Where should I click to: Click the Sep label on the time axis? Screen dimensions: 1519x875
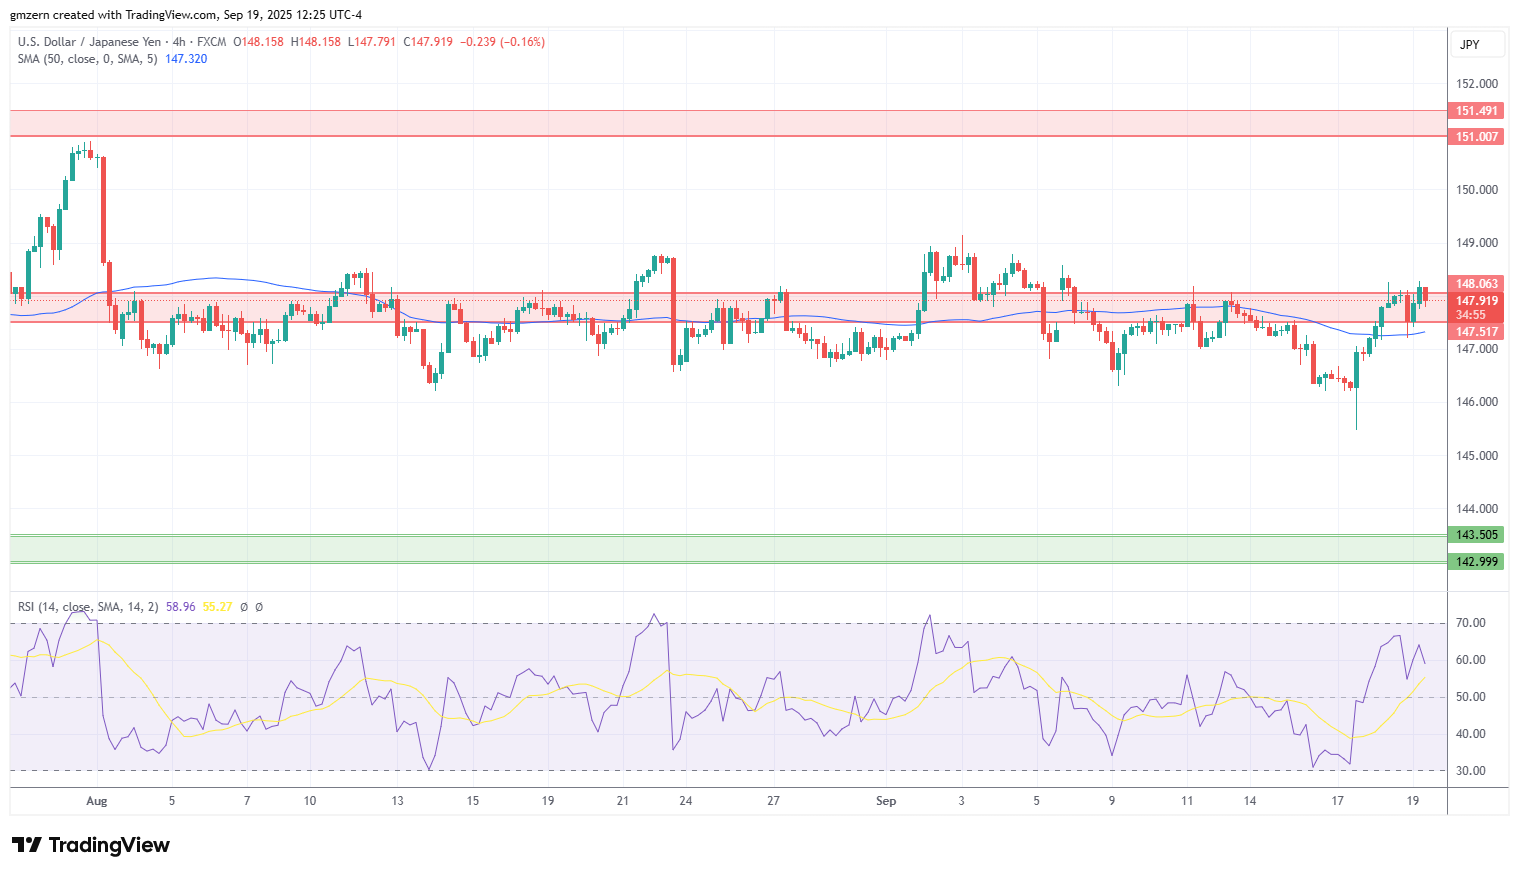point(885,801)
